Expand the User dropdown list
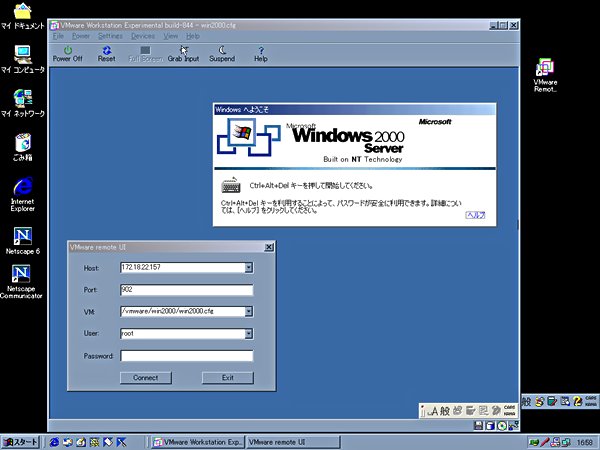The height and width of the screenshot is (450, 600). [249, 334]
